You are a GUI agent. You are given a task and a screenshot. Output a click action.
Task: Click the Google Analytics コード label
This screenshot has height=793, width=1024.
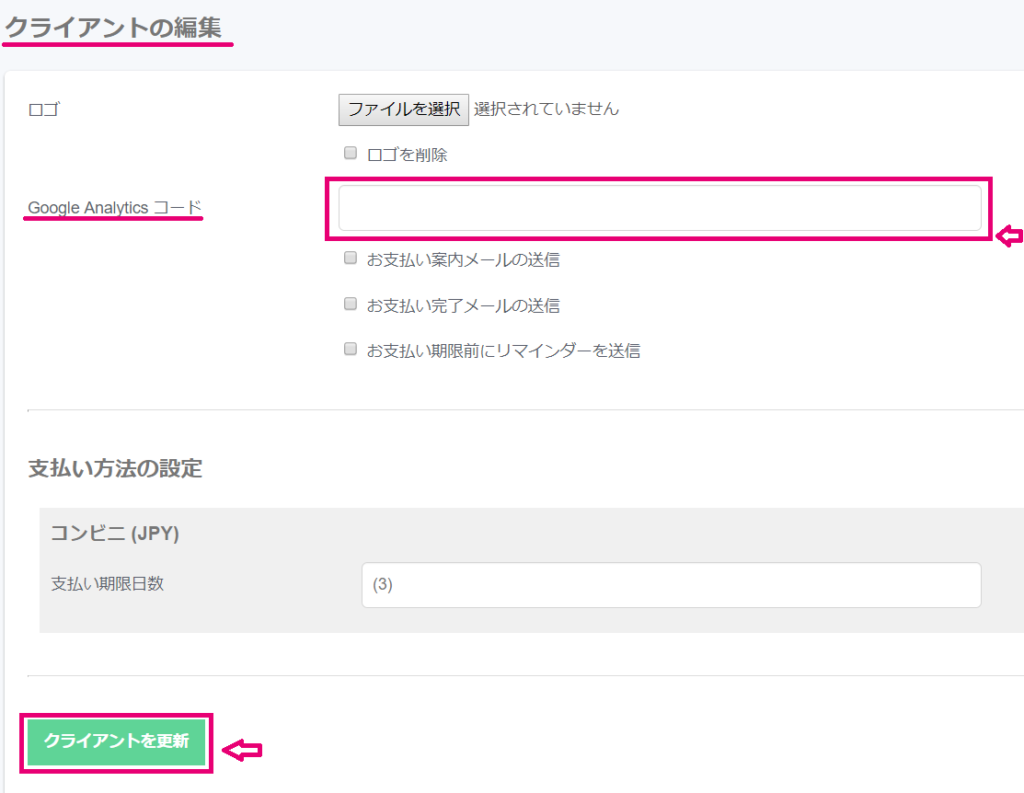point(114,208)
